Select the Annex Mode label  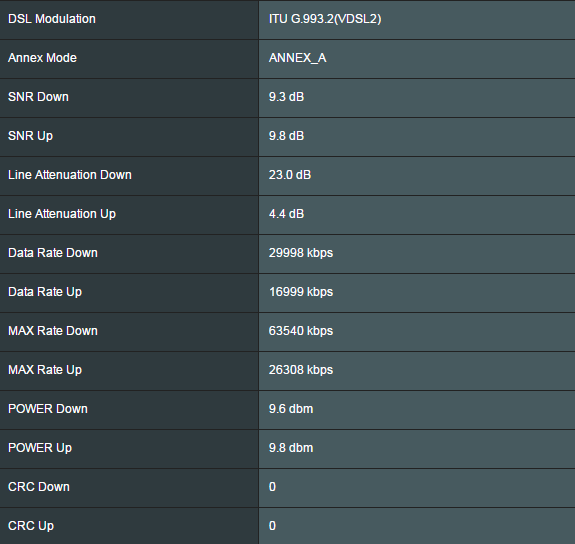[42, 58]
